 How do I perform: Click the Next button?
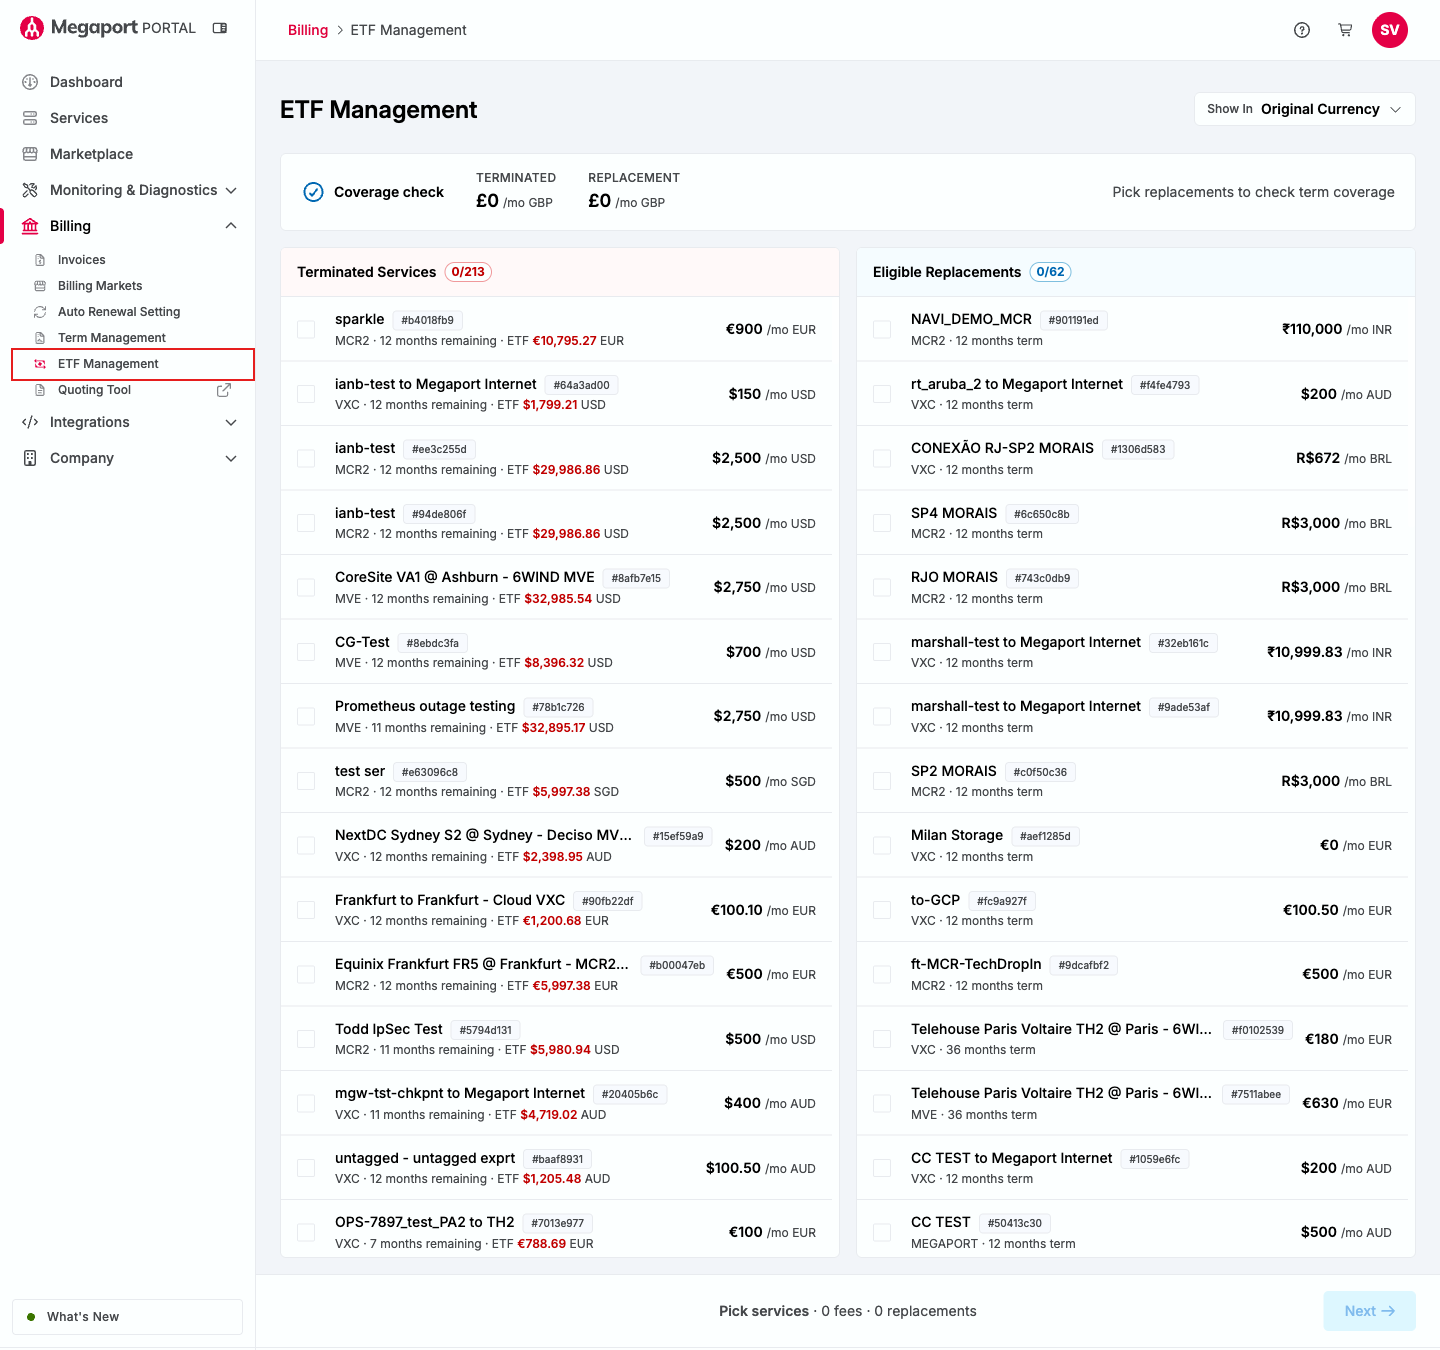[x=1369, y=1311]
